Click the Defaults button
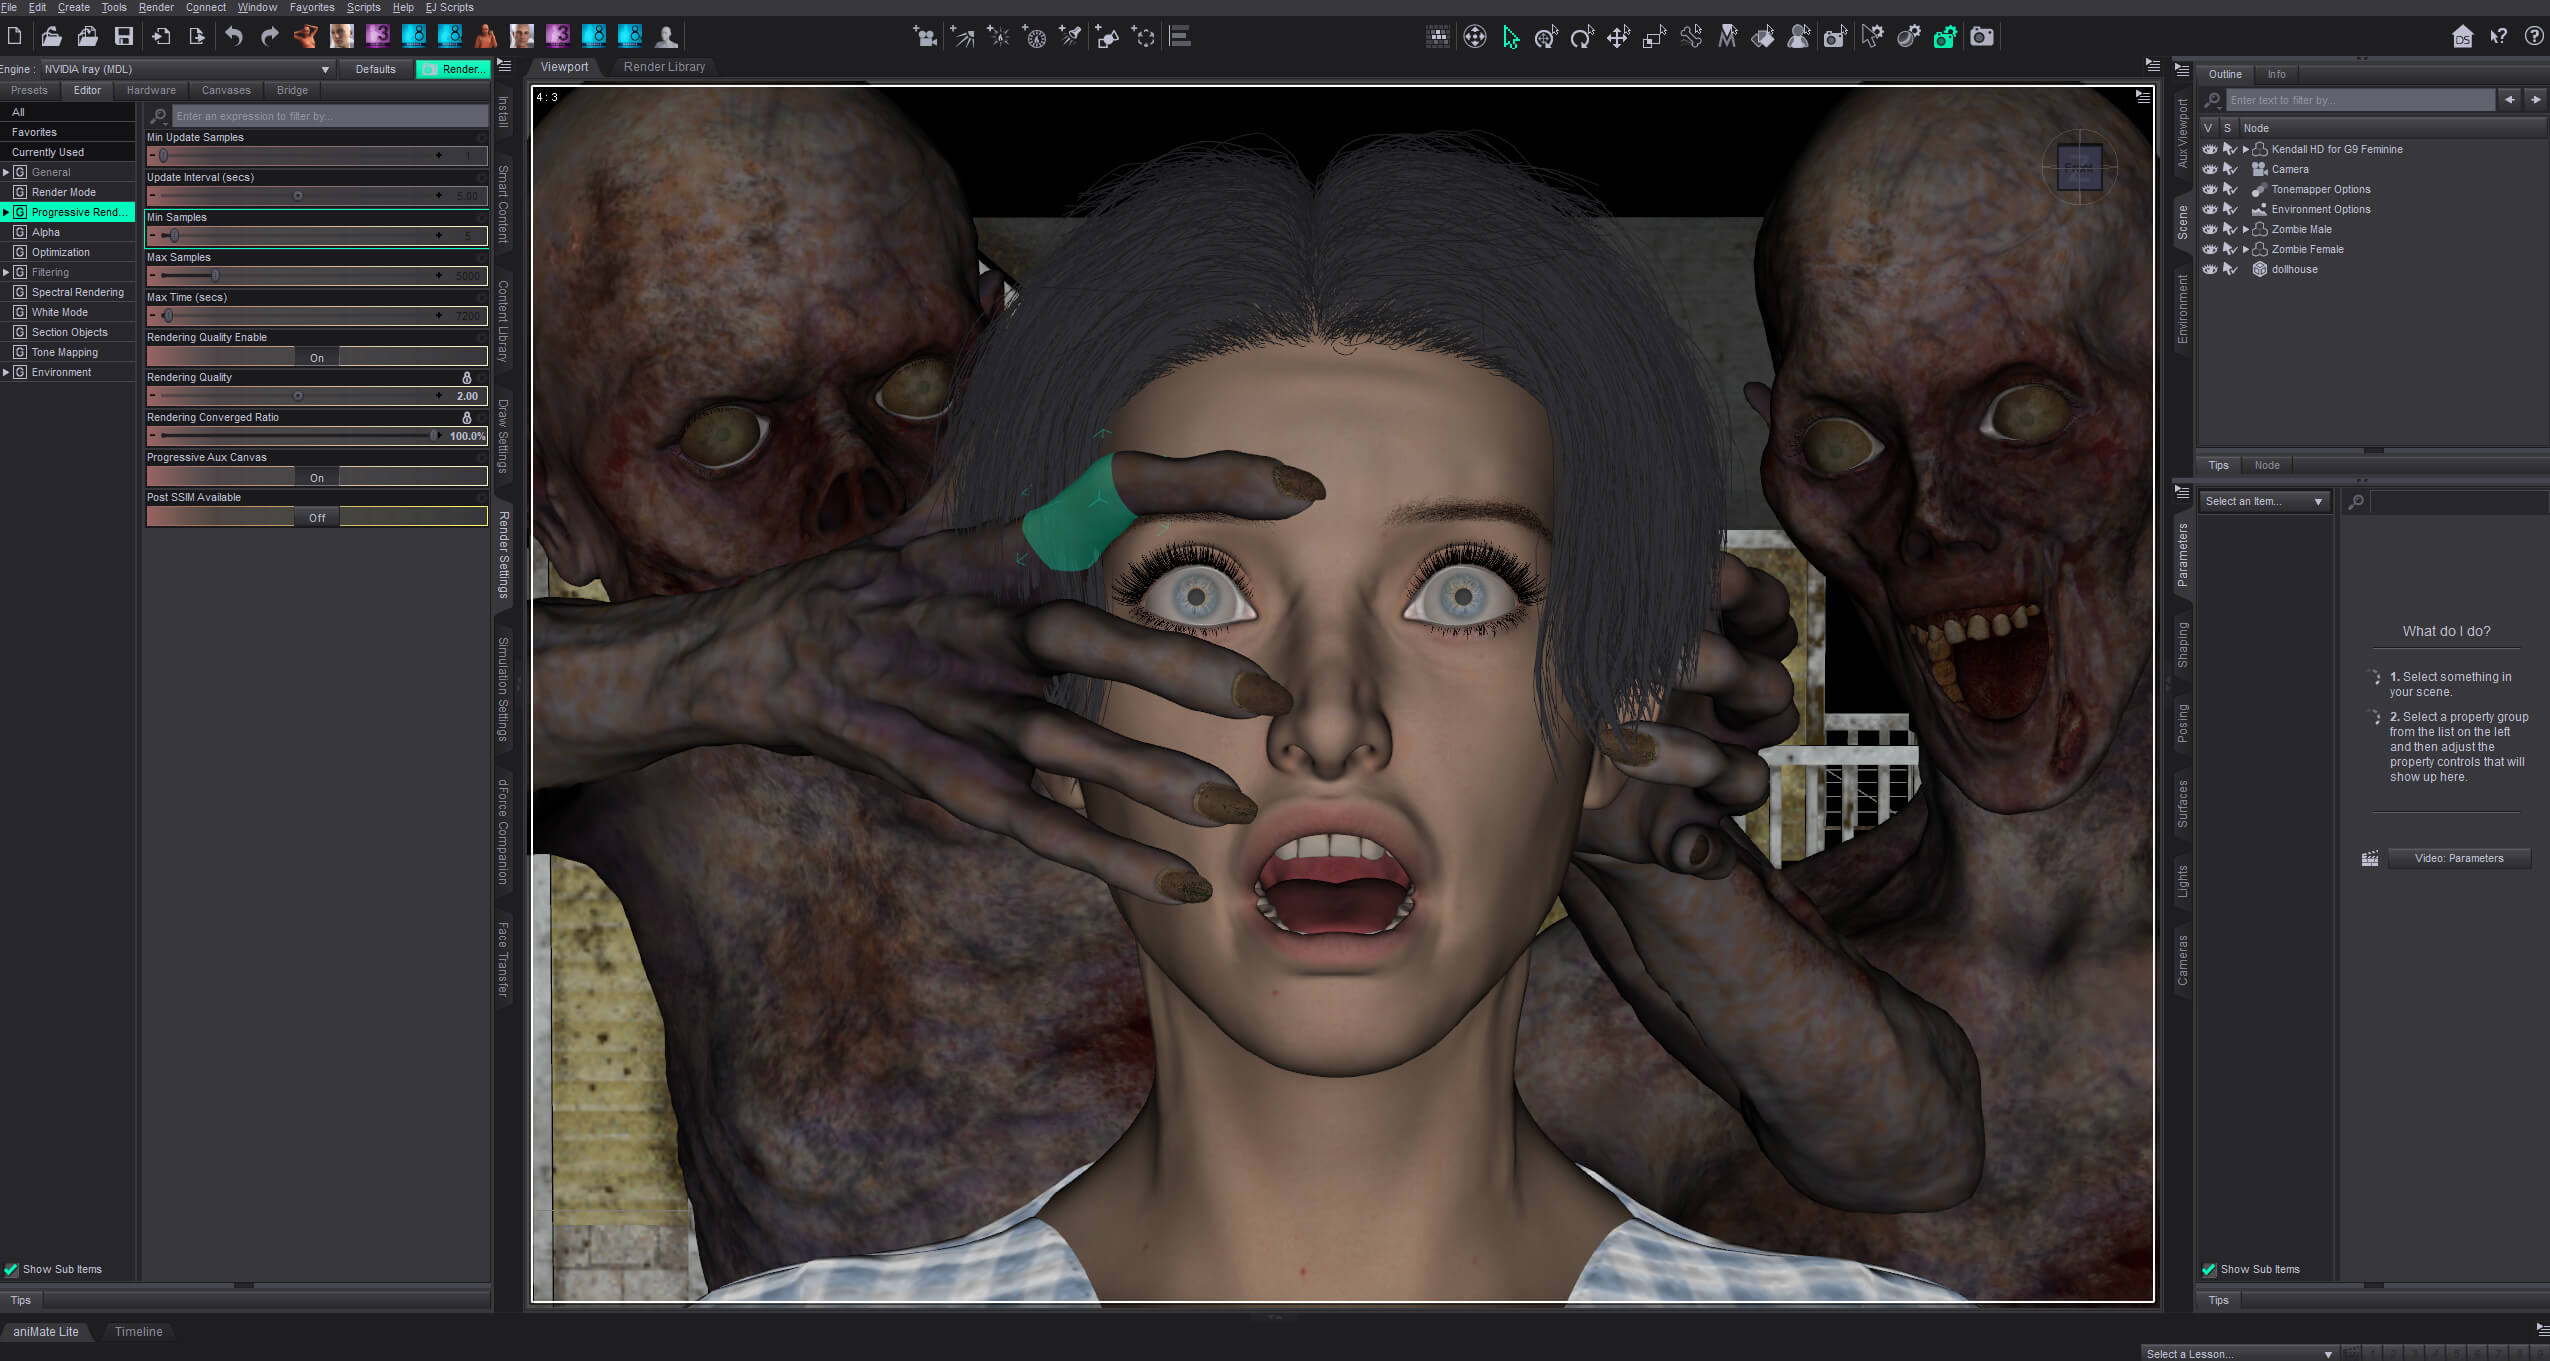The width and height of the screenshot is (2550, 1361). [x=375, y=69]
